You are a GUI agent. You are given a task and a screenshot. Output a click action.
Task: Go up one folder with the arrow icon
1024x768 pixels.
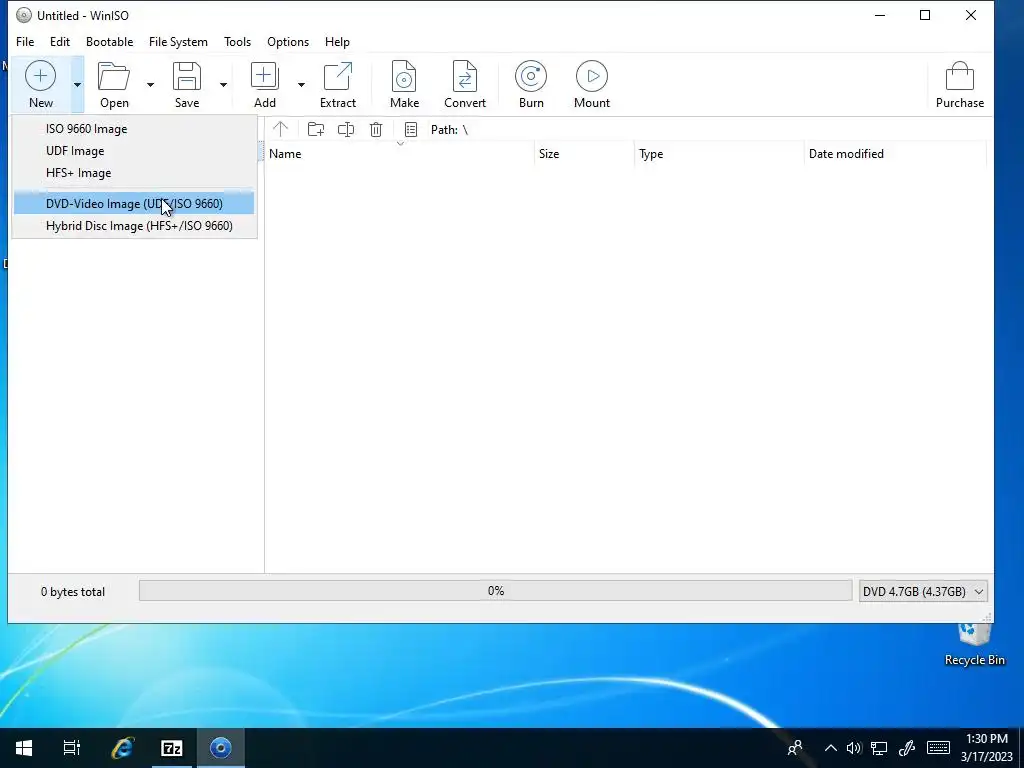click(280, 129)
